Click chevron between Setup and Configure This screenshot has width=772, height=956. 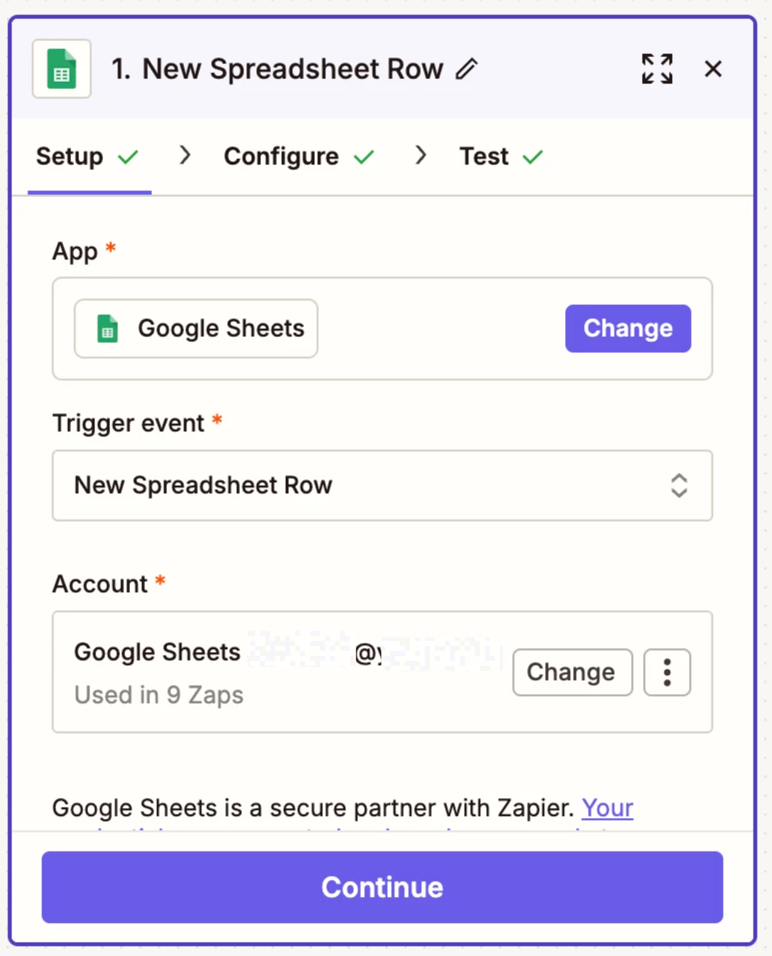coord(185,155)
